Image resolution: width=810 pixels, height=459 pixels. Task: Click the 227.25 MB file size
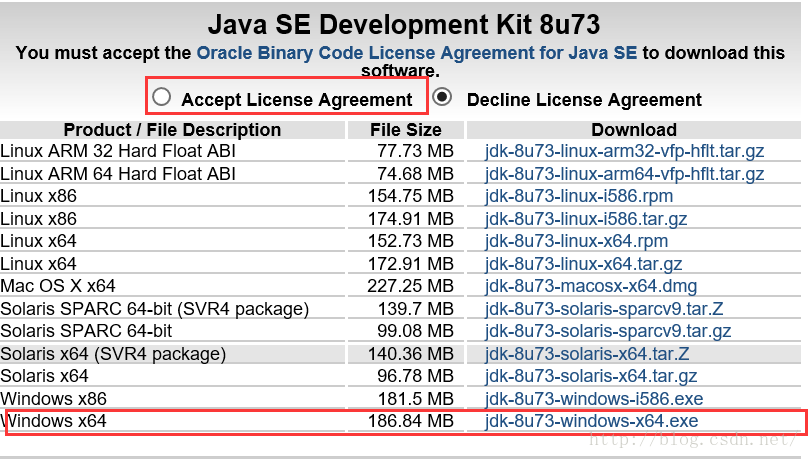tap(411, 286)
